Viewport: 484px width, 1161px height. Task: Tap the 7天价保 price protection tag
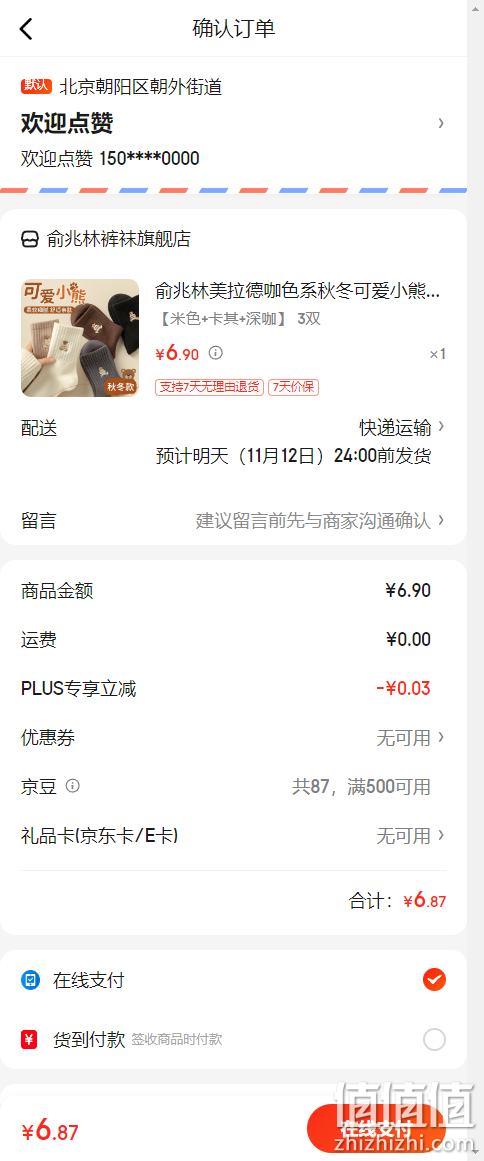click(x=293, y=387)
